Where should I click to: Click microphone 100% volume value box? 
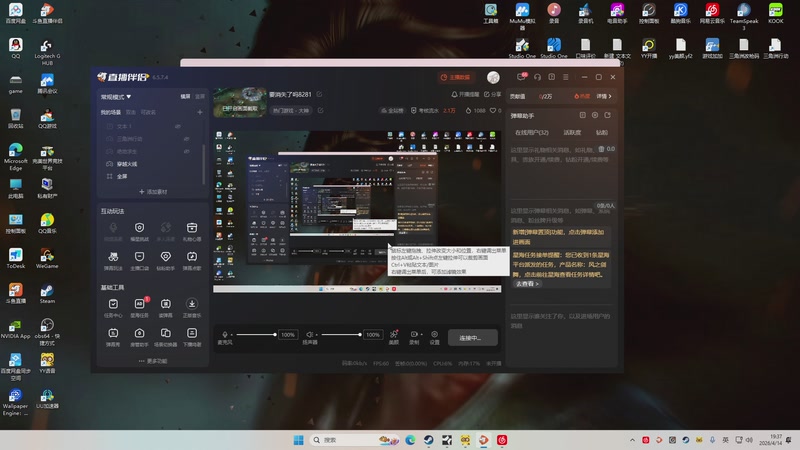click(288, 335)
